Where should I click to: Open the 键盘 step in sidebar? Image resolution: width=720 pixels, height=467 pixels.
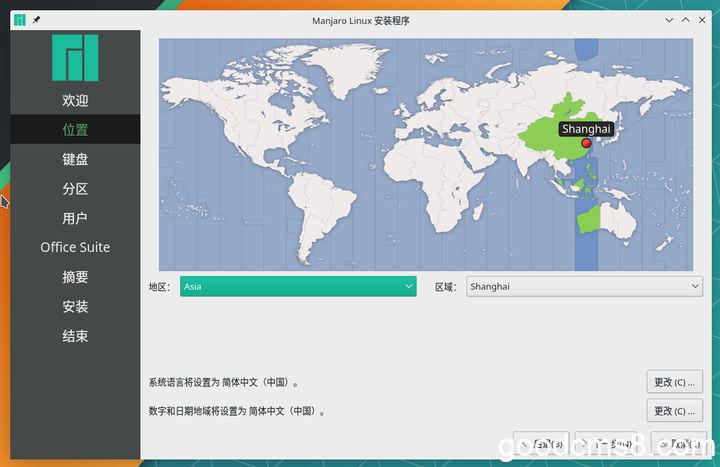click(75, 159)
